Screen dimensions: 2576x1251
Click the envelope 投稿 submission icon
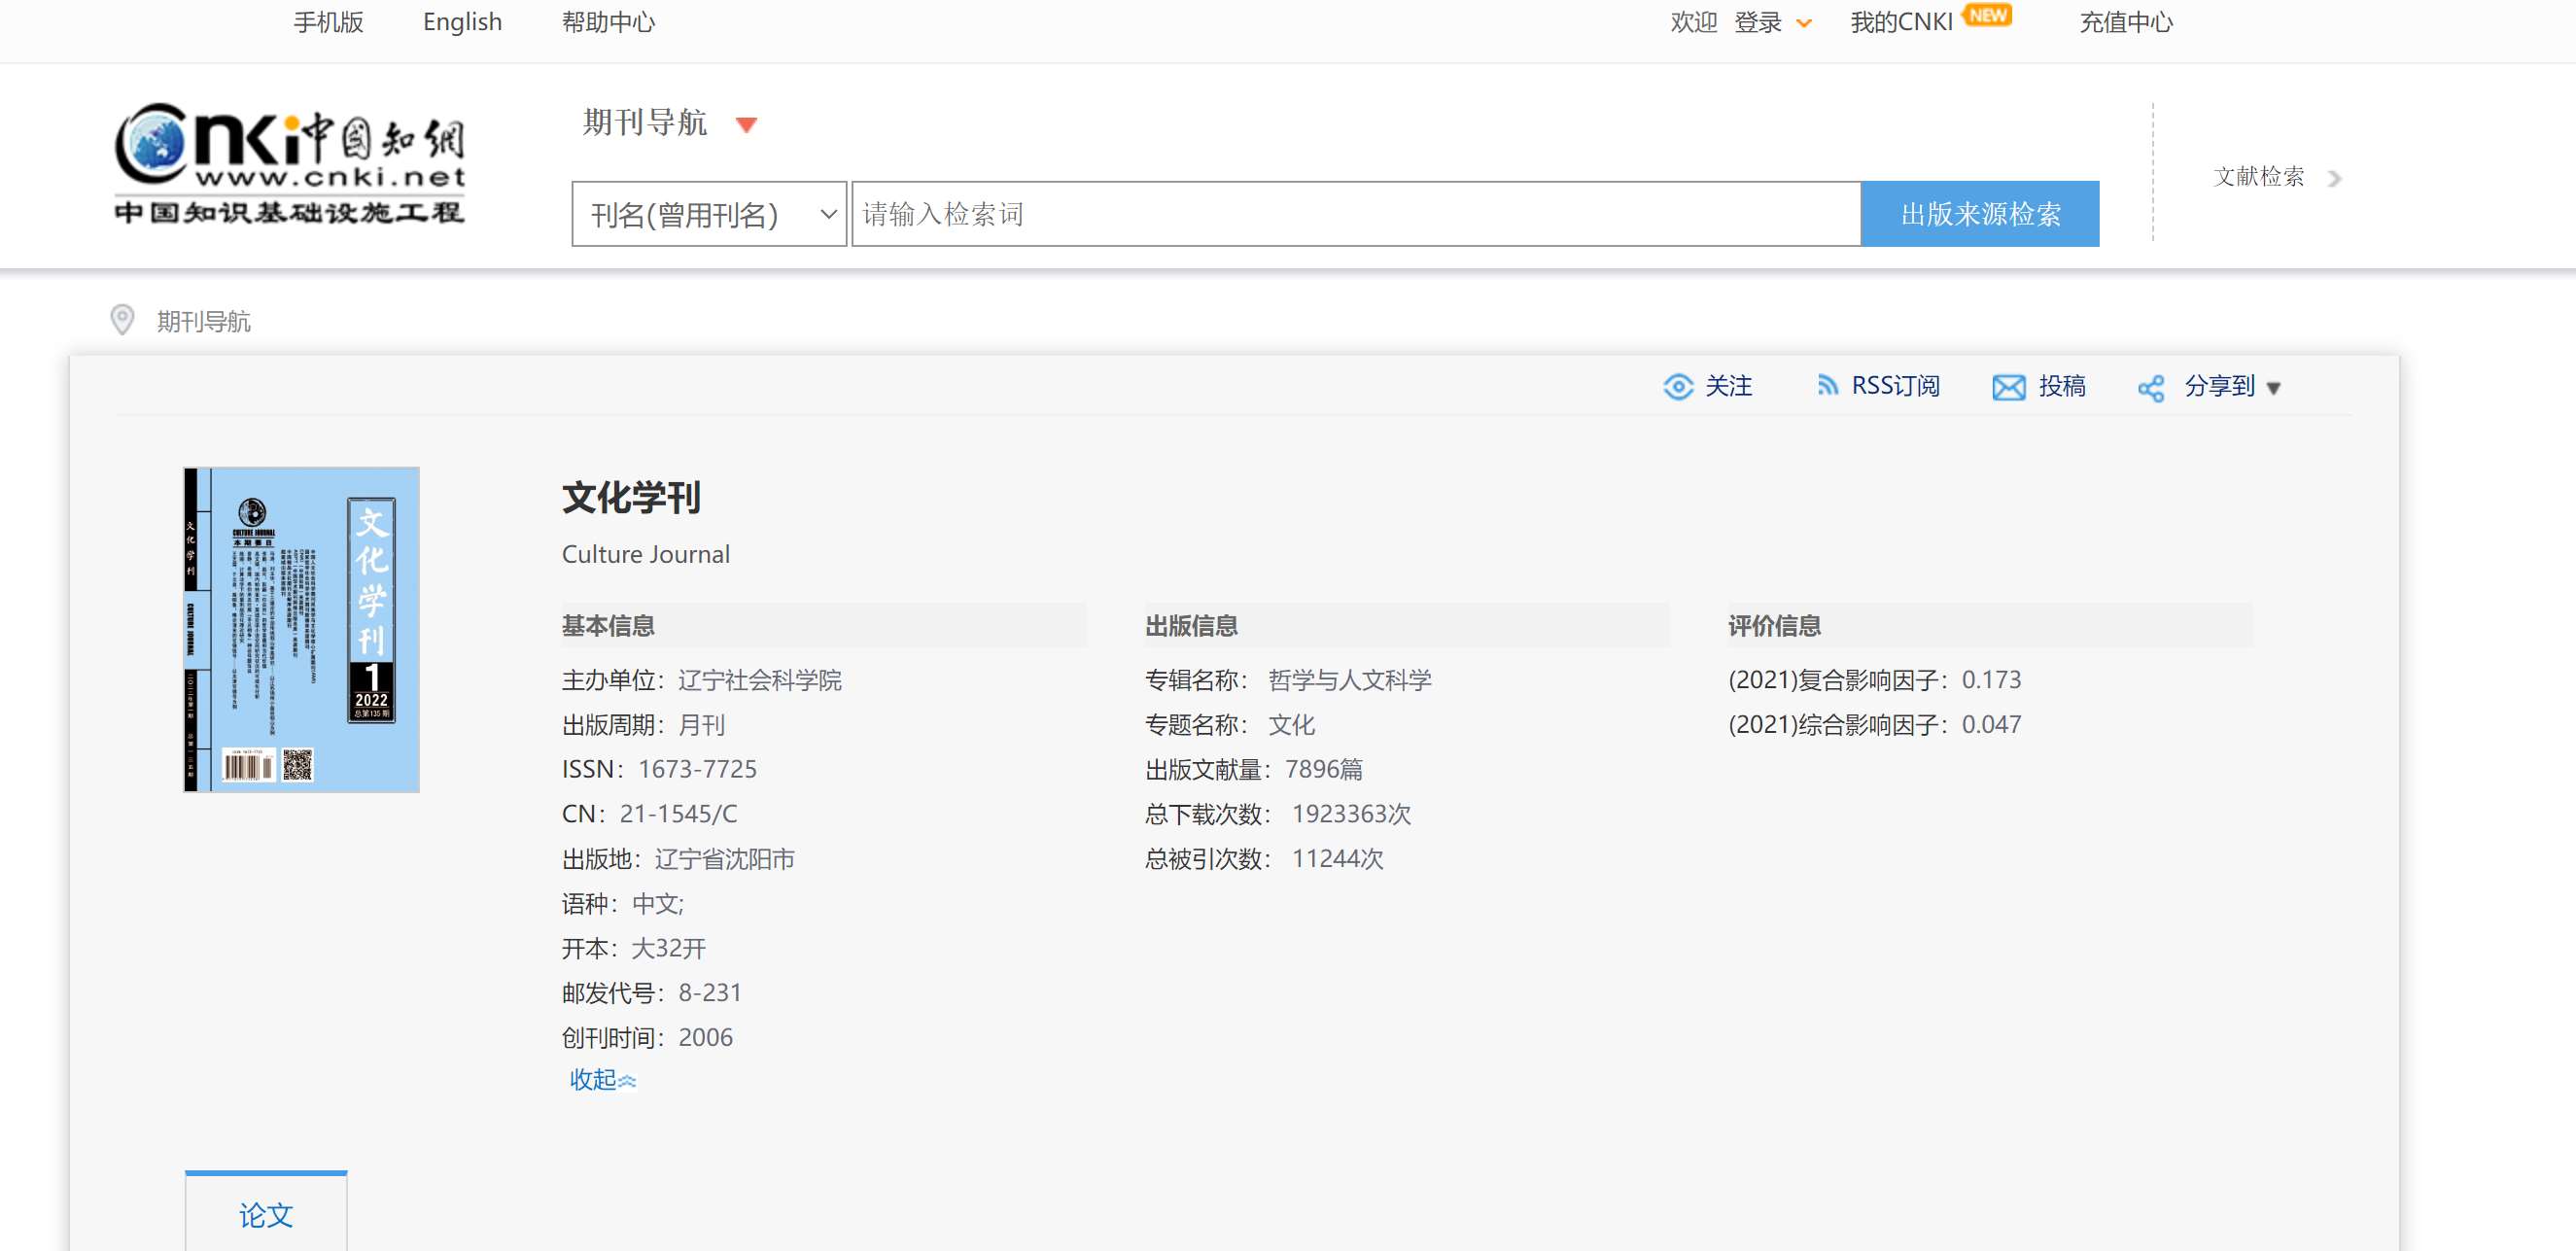coord(2008,387)
